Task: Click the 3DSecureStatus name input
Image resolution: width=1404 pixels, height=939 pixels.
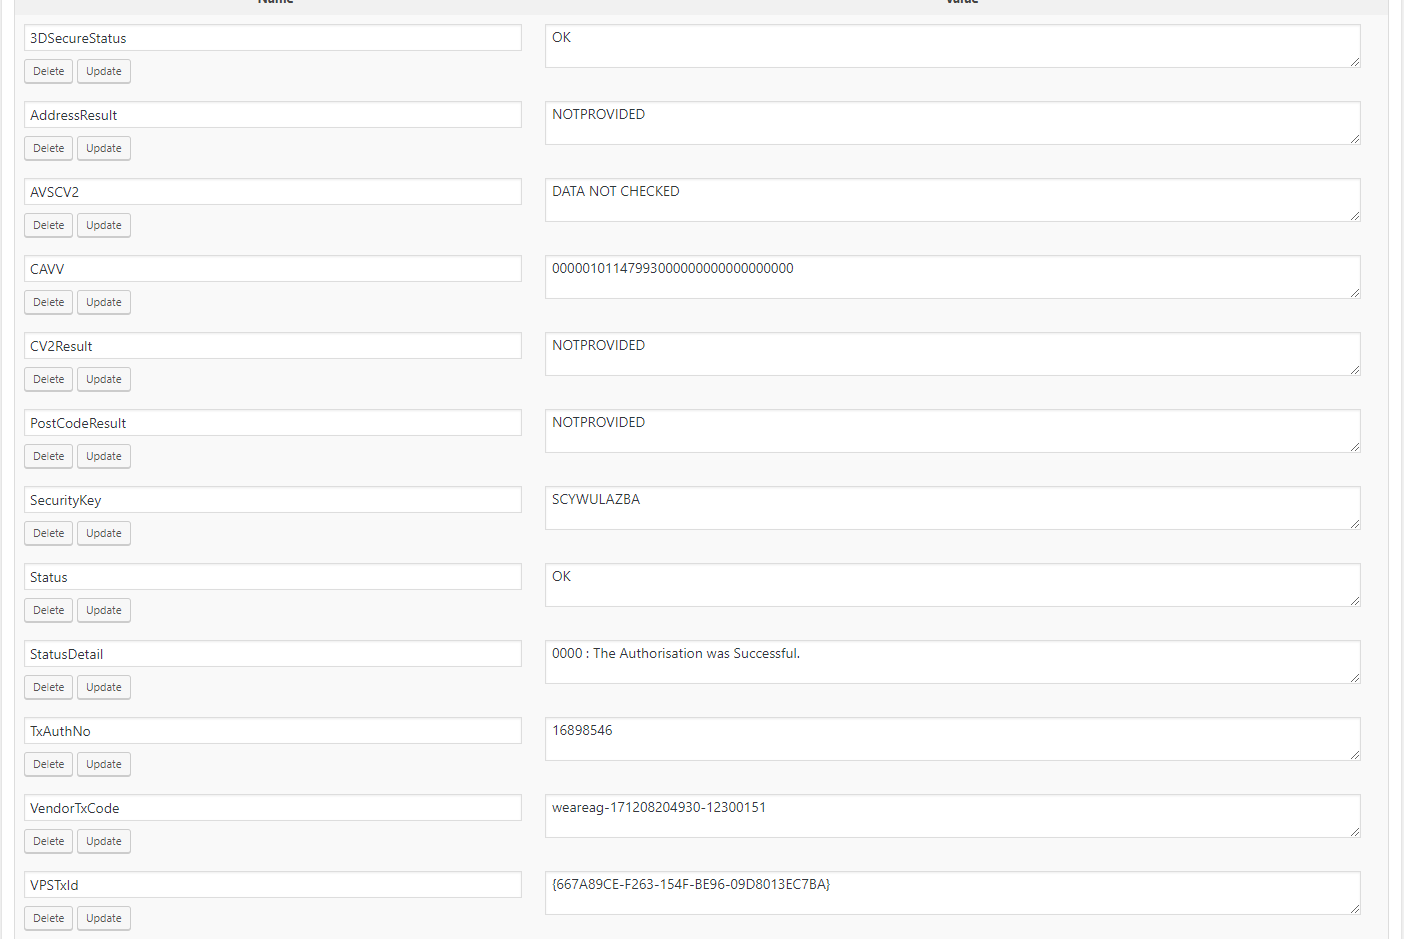Action: pyautogui.click(x=273, y=38)
